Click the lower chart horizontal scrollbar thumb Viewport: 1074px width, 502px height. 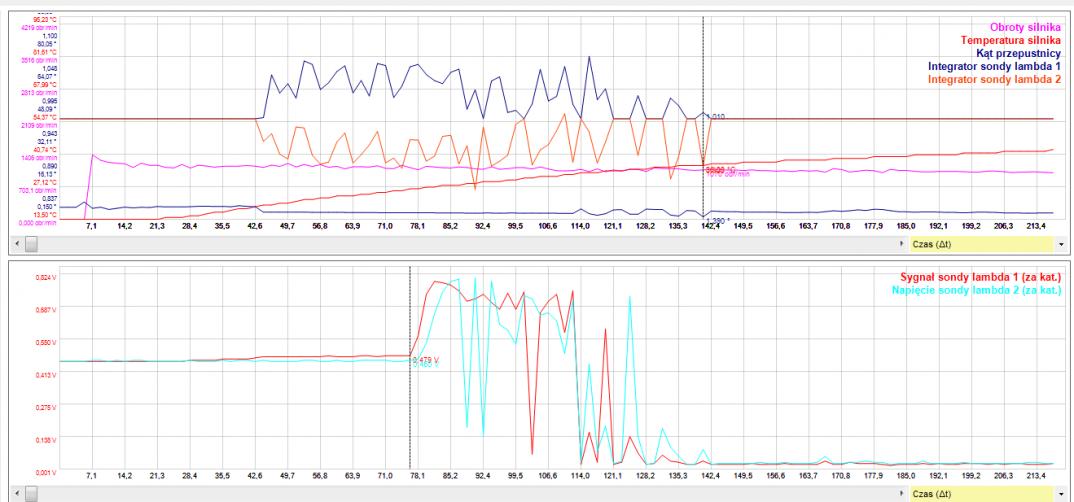pos(31,493)
